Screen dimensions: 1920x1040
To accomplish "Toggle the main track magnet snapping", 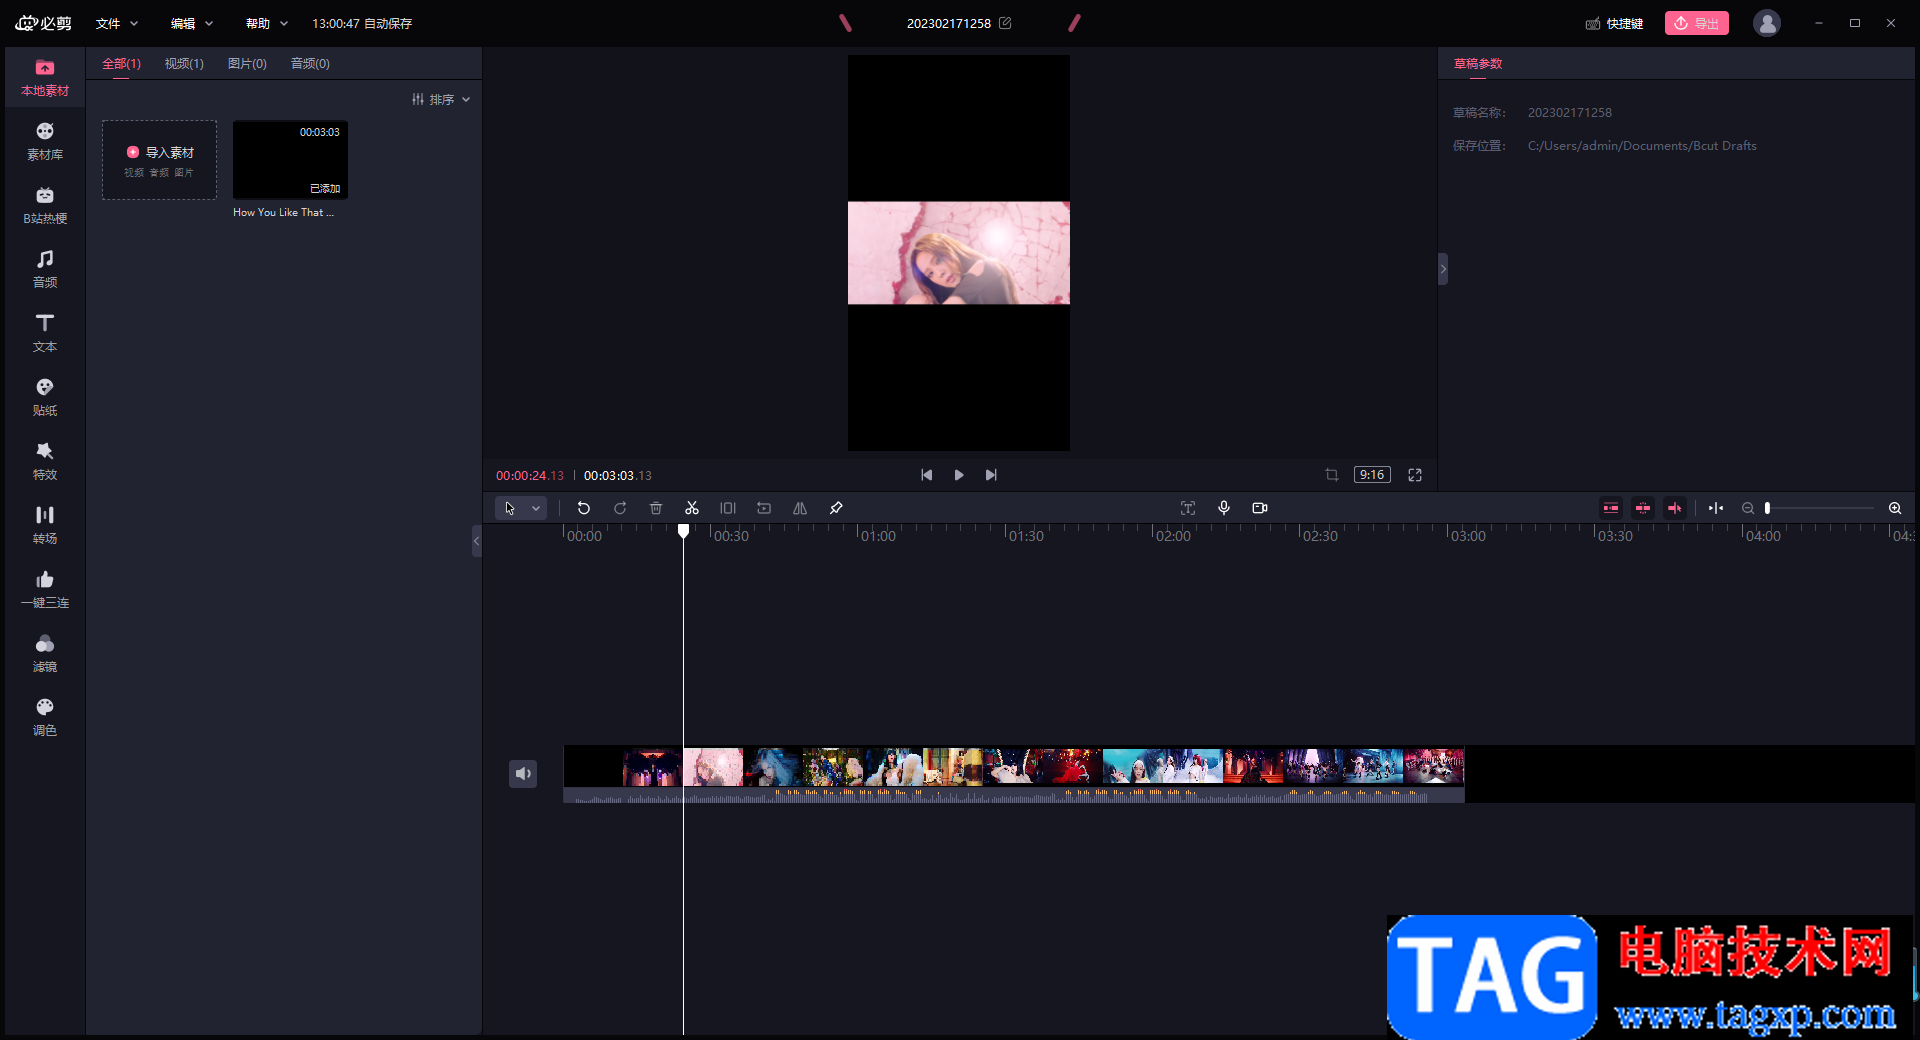I will 1611,508.
